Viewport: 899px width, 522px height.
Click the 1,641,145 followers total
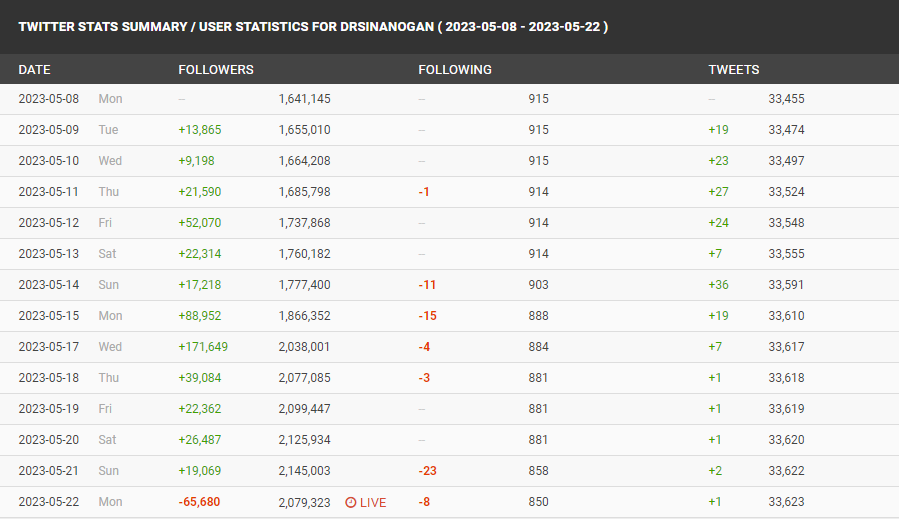tap(304, 99)
